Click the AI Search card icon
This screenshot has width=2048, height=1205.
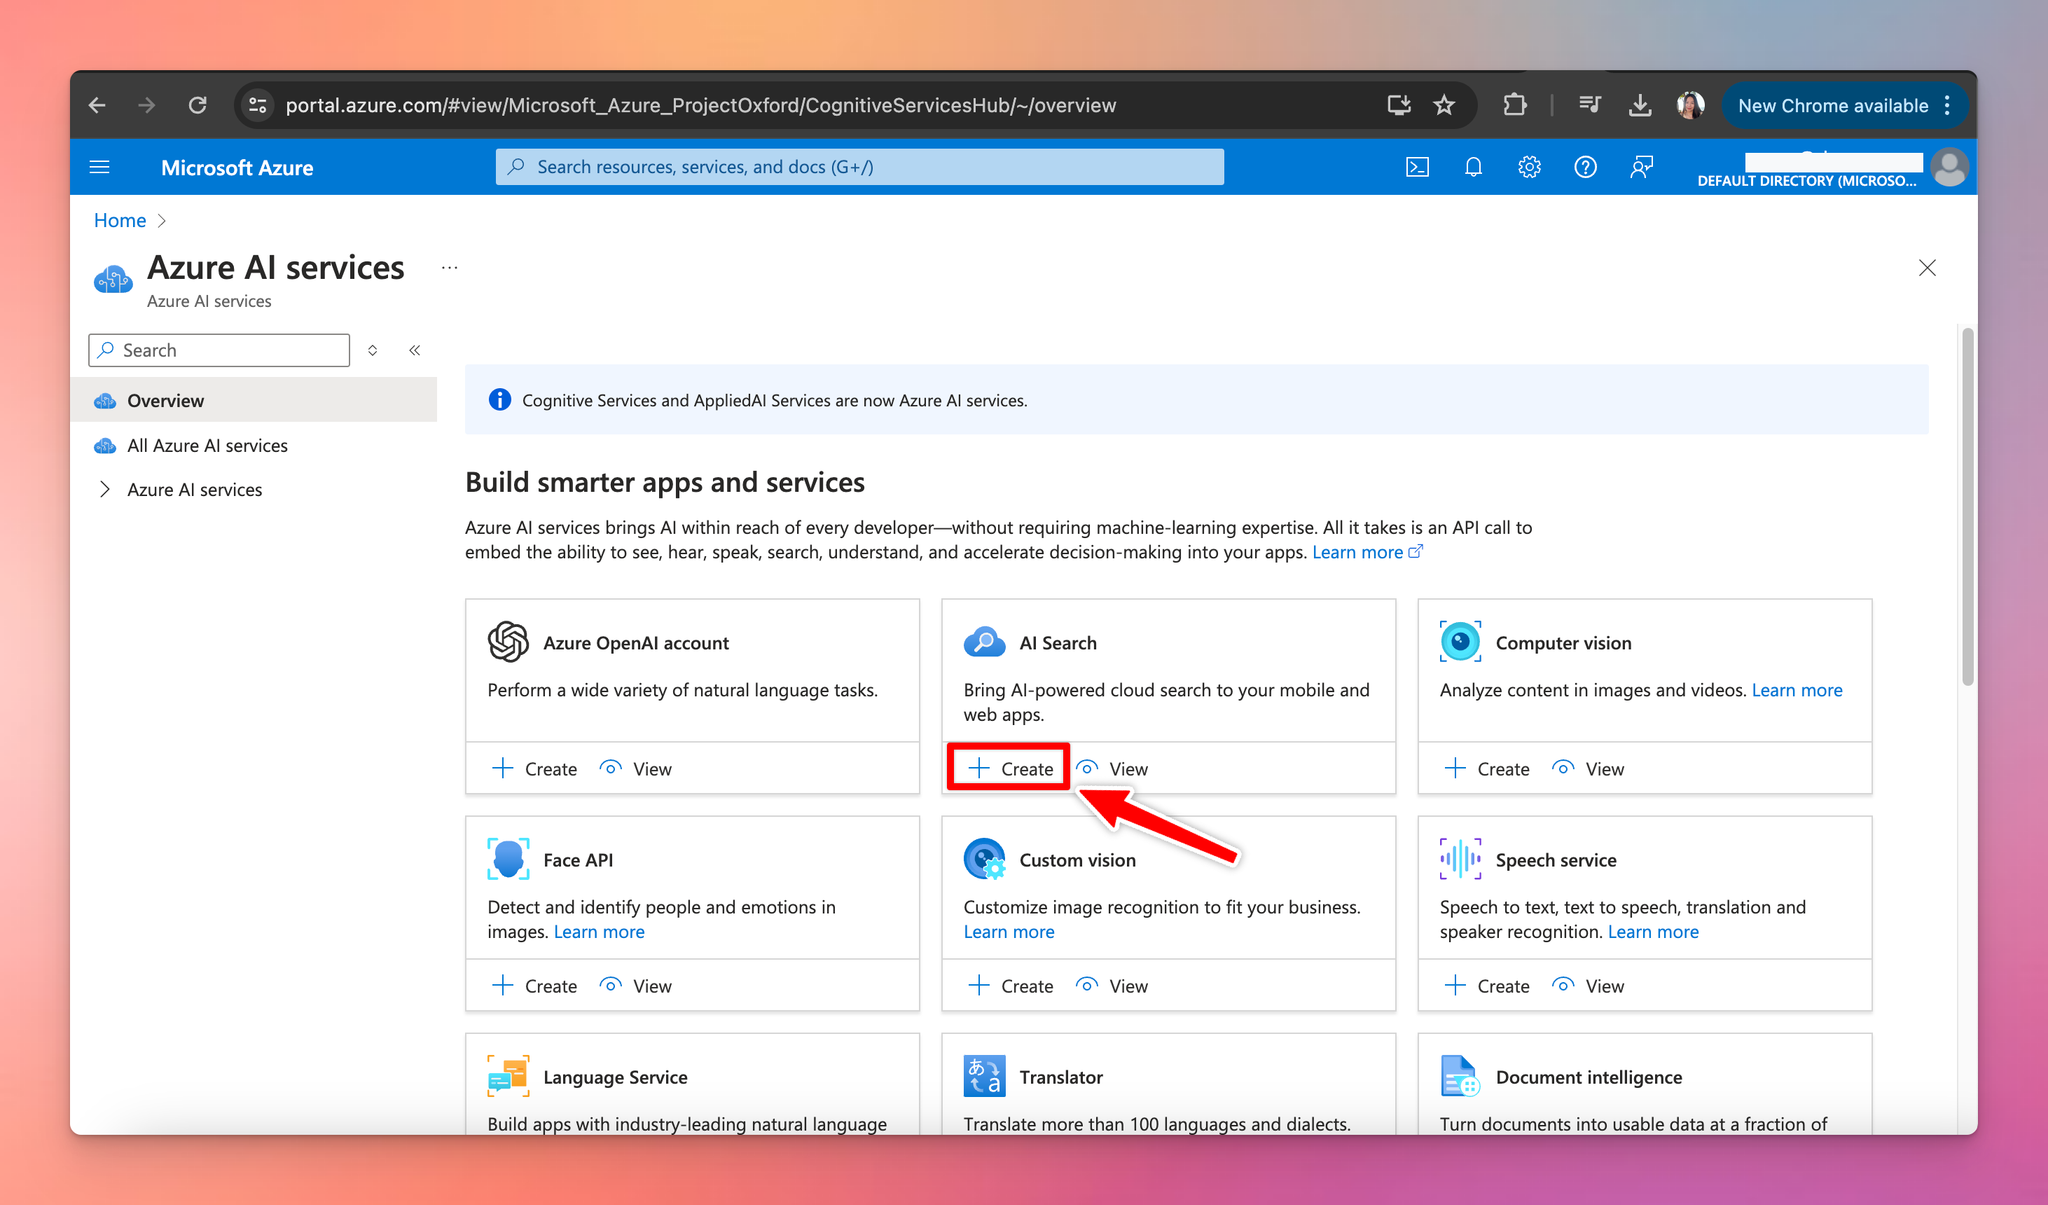click(984, 641)
